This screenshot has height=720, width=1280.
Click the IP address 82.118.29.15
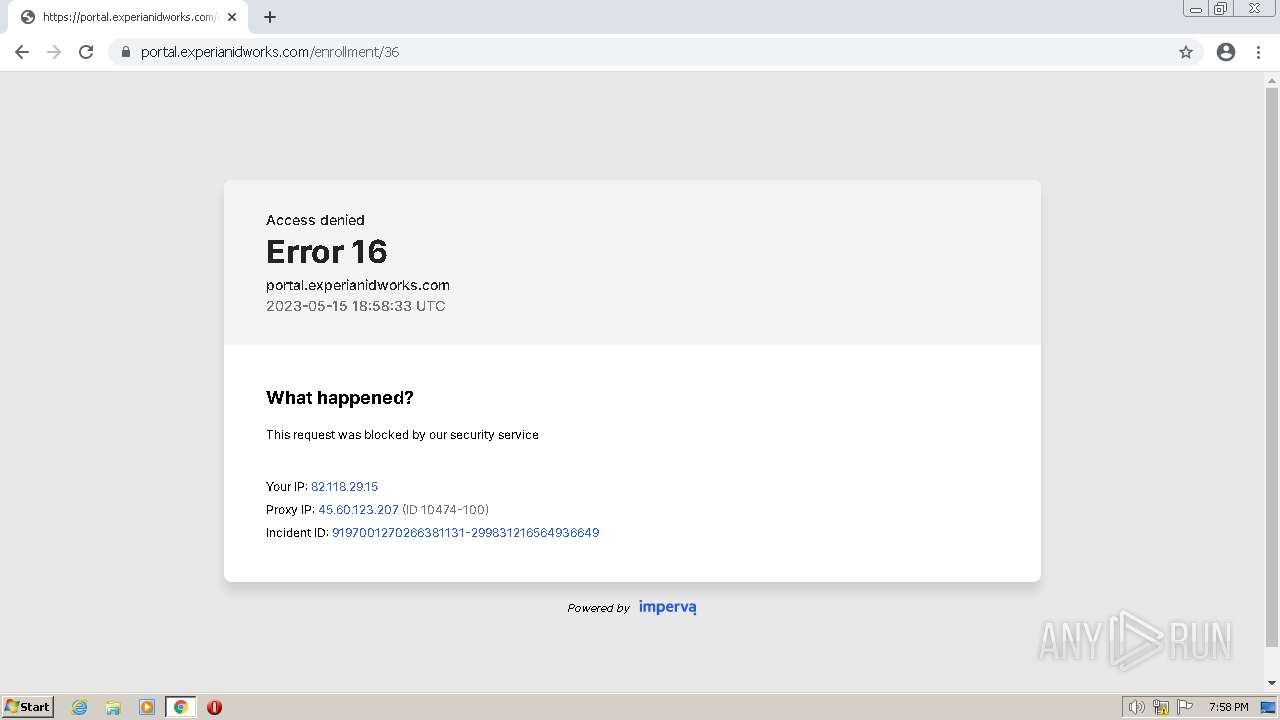click(x=344, y=487)
